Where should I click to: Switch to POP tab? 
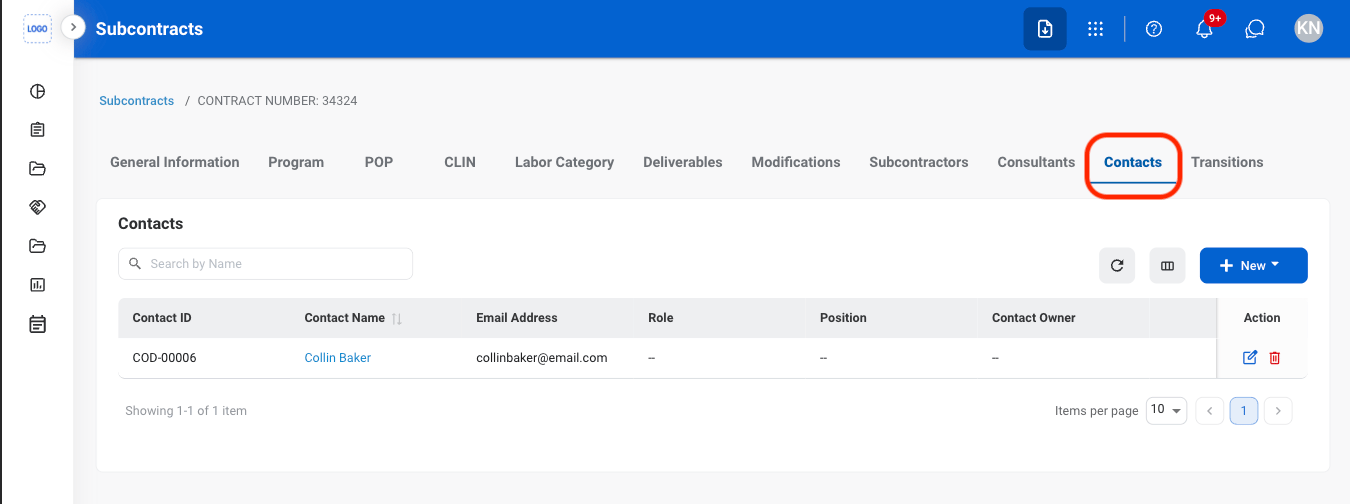point(379,162)
